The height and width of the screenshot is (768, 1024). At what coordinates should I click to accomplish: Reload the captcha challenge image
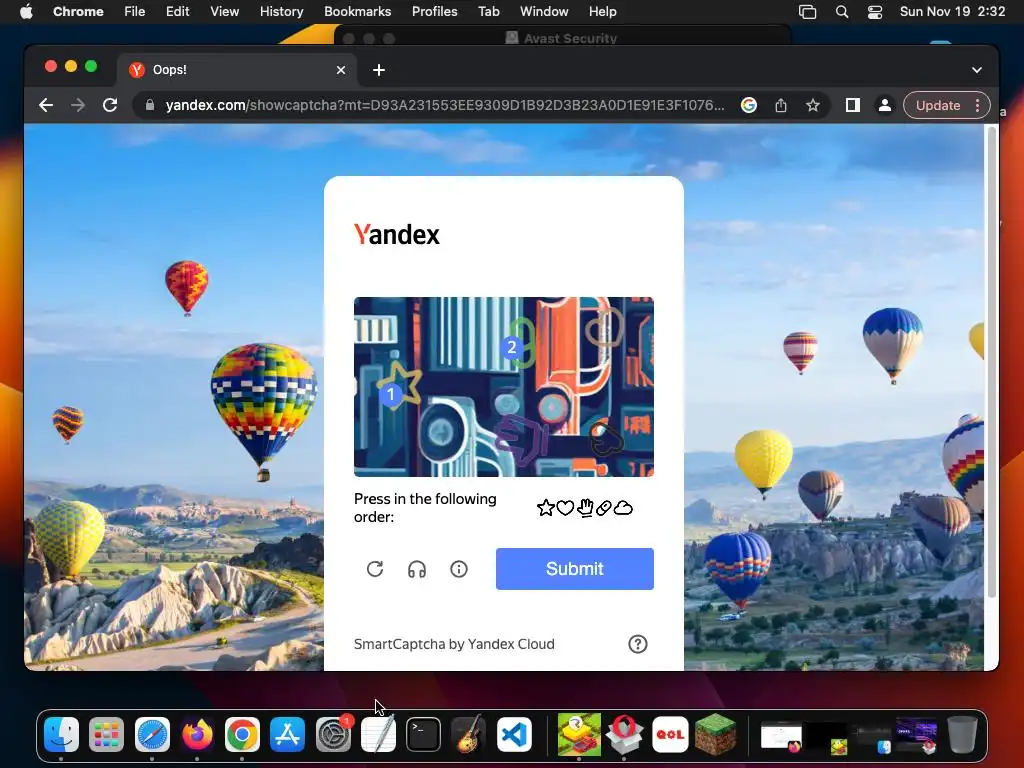click(375, 569)
